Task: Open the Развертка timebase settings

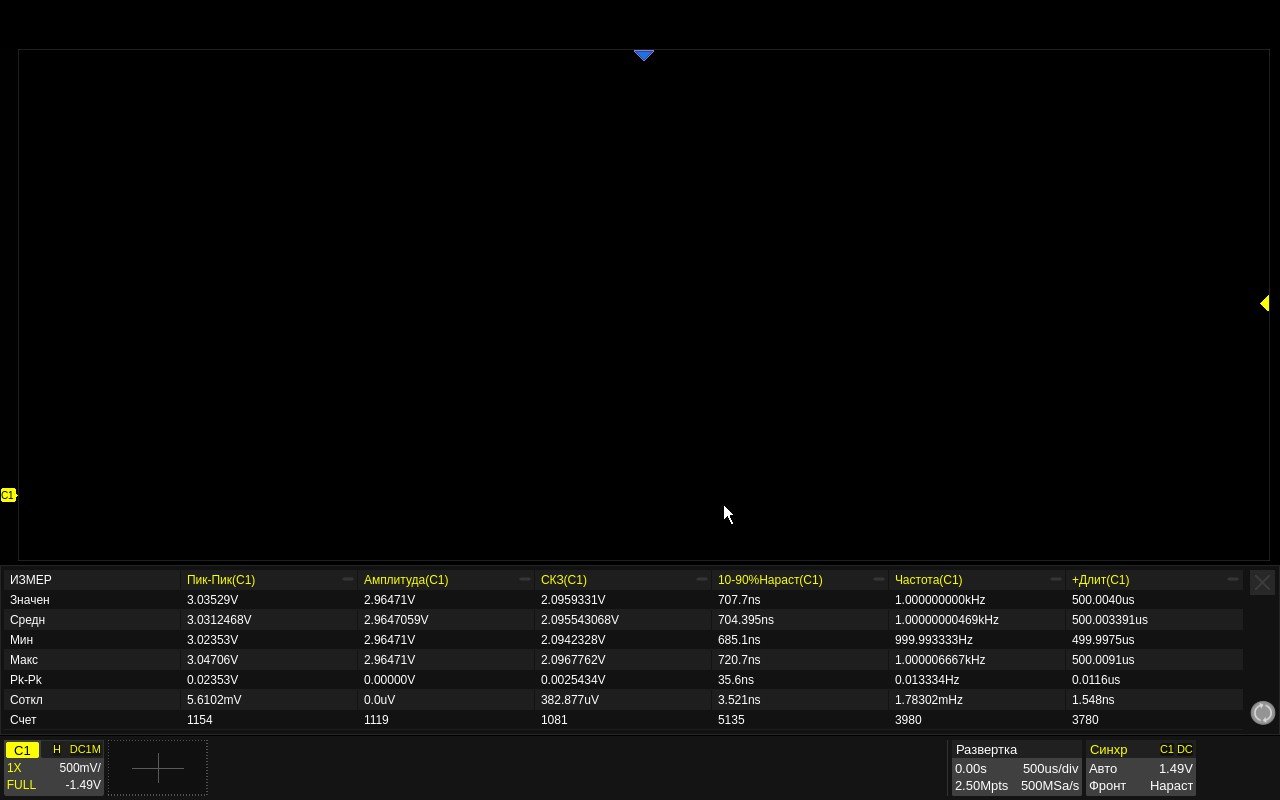Action: [x=986, y=749]
